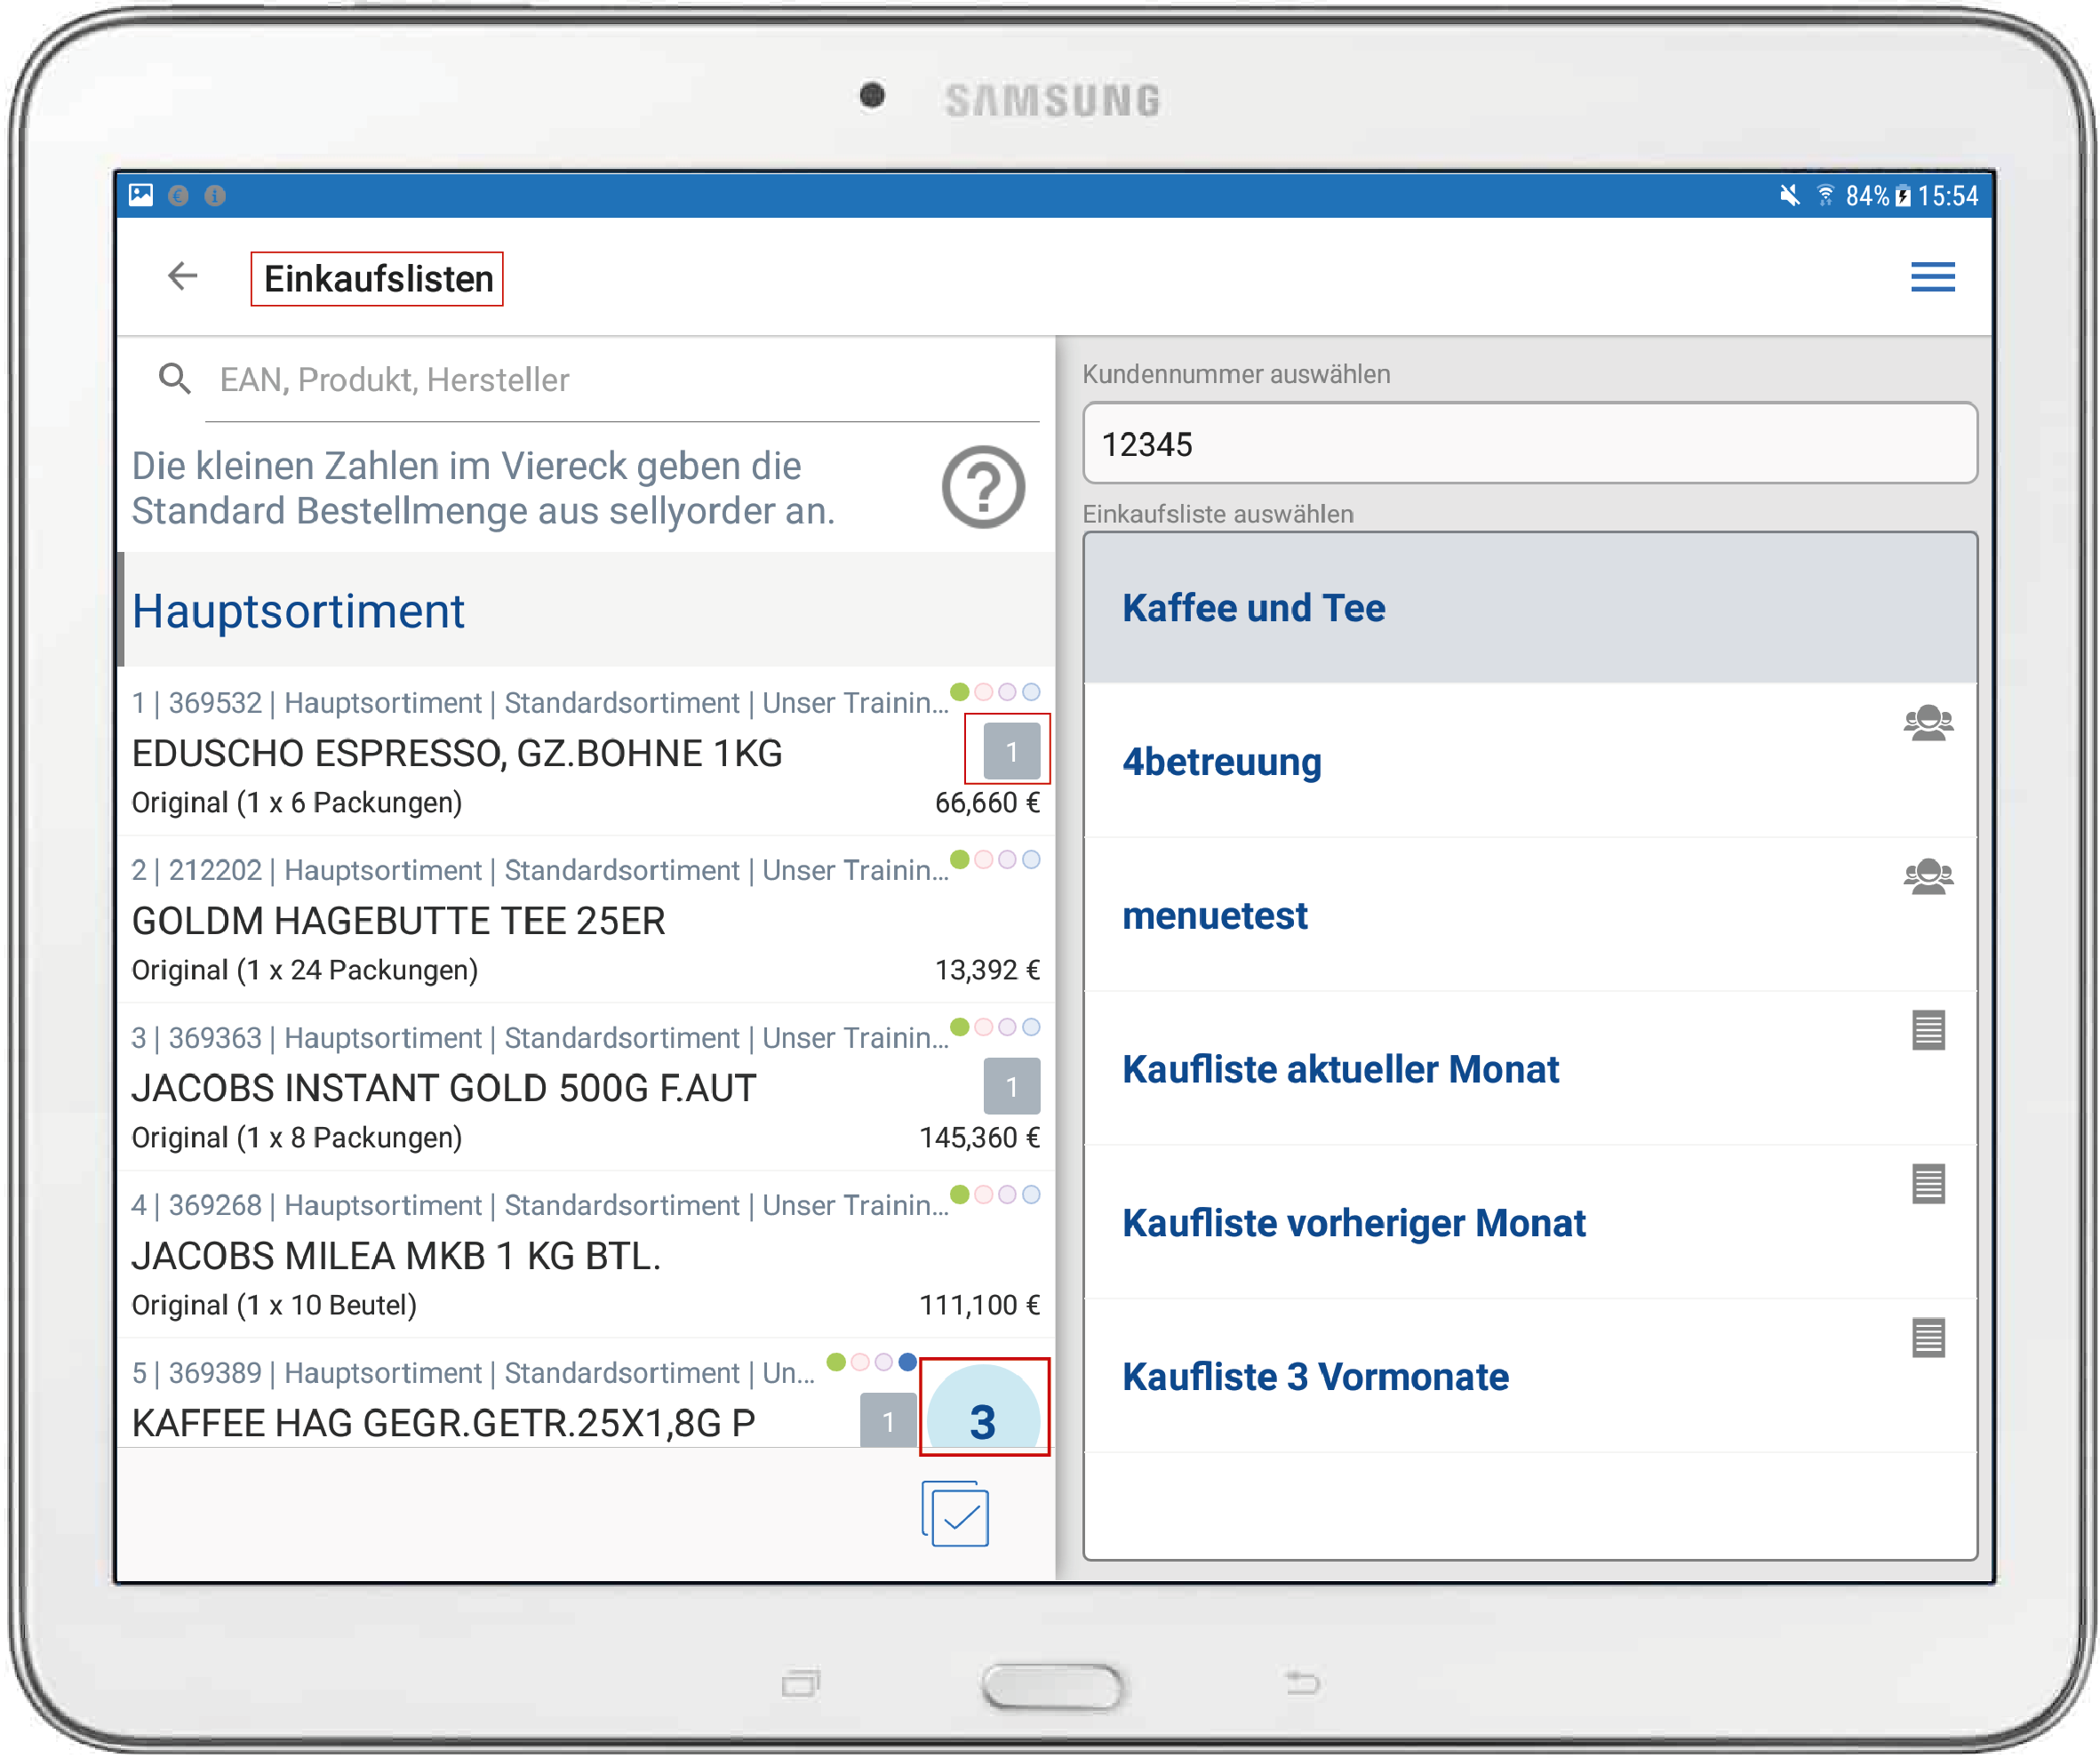Tap quantity box for Eduscho Espresso

[1012, 751]
